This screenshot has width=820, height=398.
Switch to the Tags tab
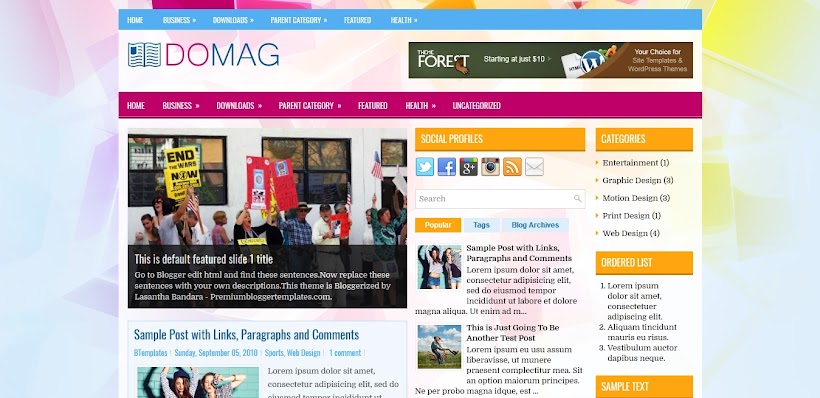pos(482,225)
